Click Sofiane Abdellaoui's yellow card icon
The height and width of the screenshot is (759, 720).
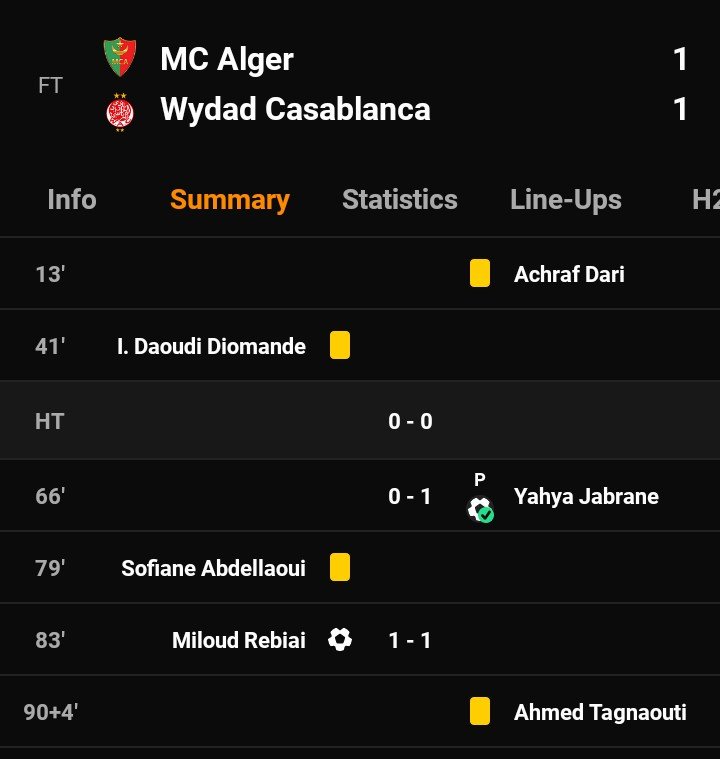[x=340, y=568]
